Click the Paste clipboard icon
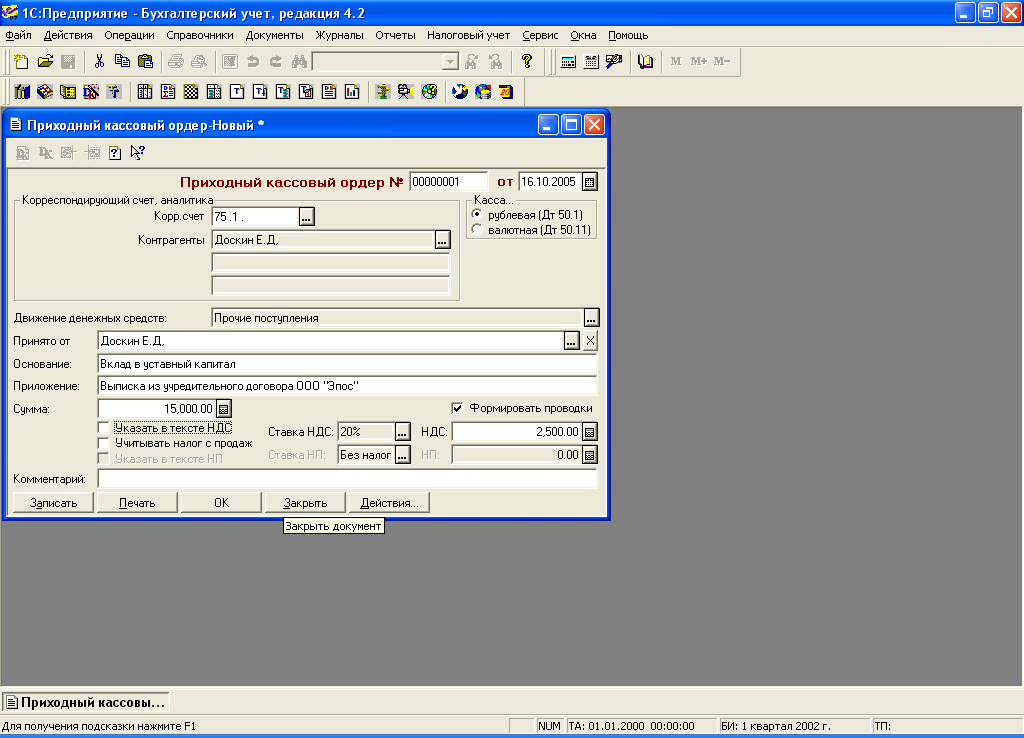Screen dimensions: 1024x738 click(x=146, y=61)
